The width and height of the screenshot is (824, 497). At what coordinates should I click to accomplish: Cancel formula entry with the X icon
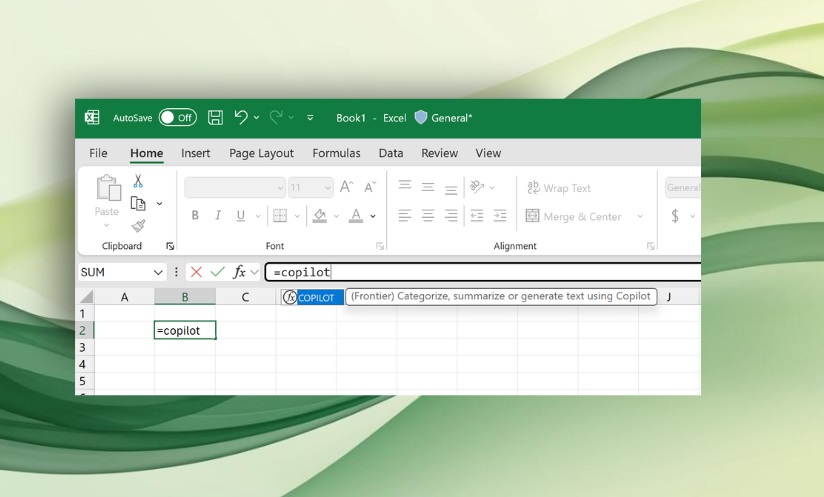(x=196, y=272)
